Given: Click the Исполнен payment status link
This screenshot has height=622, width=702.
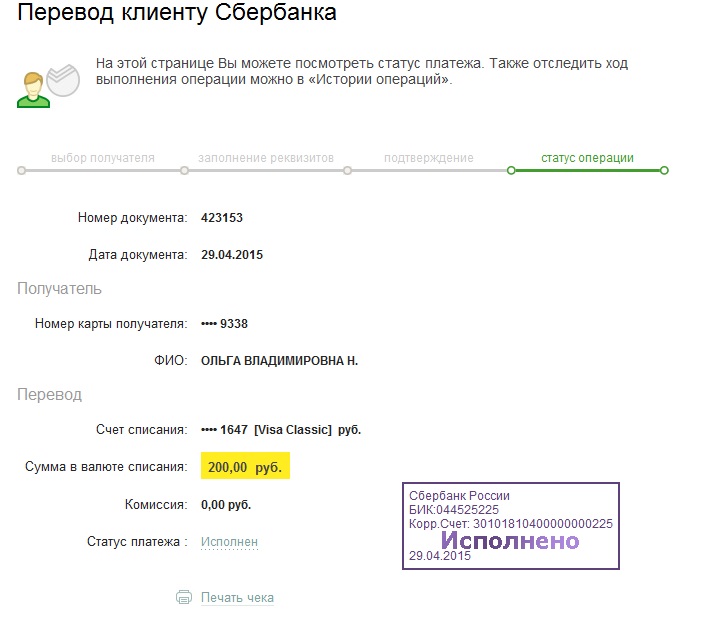Looking at the screenshot, I should (x=229, y=542).
